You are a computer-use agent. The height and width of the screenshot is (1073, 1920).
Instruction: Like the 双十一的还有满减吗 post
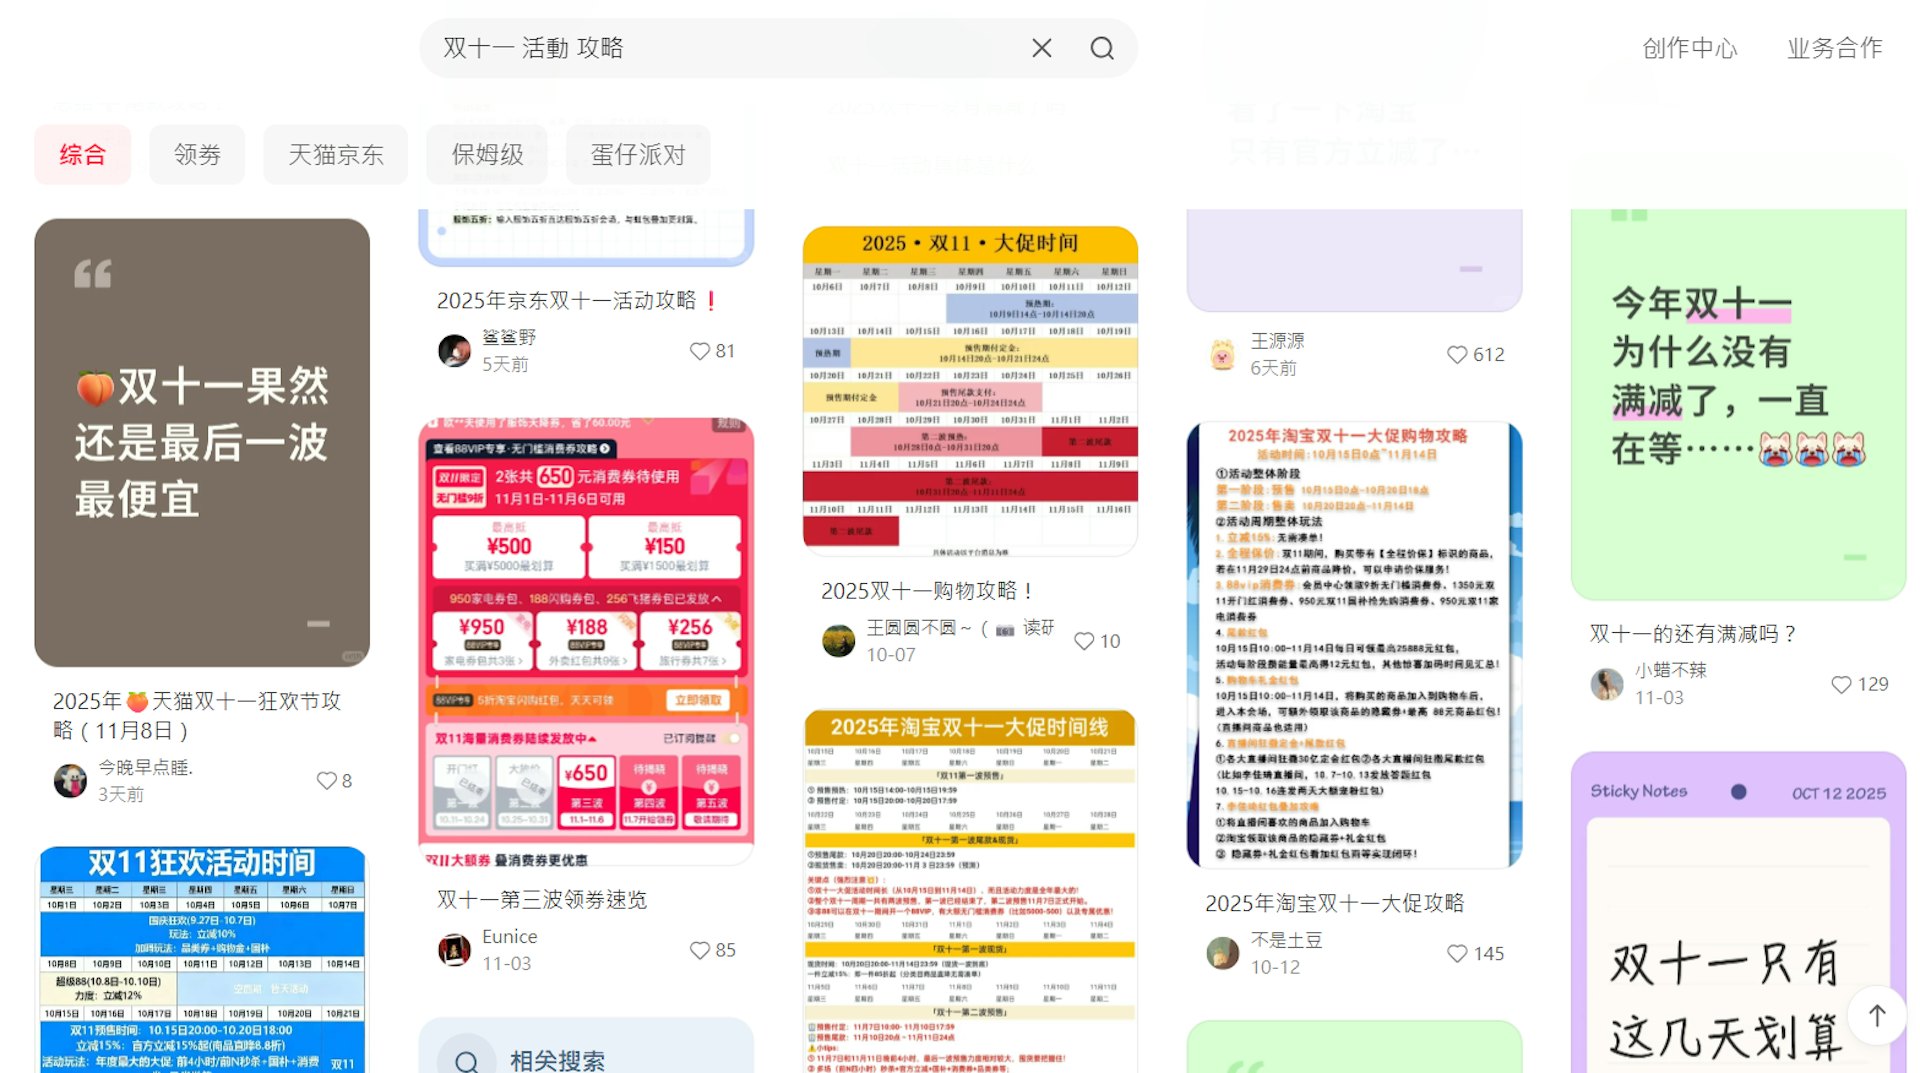tap(1840, 684)
